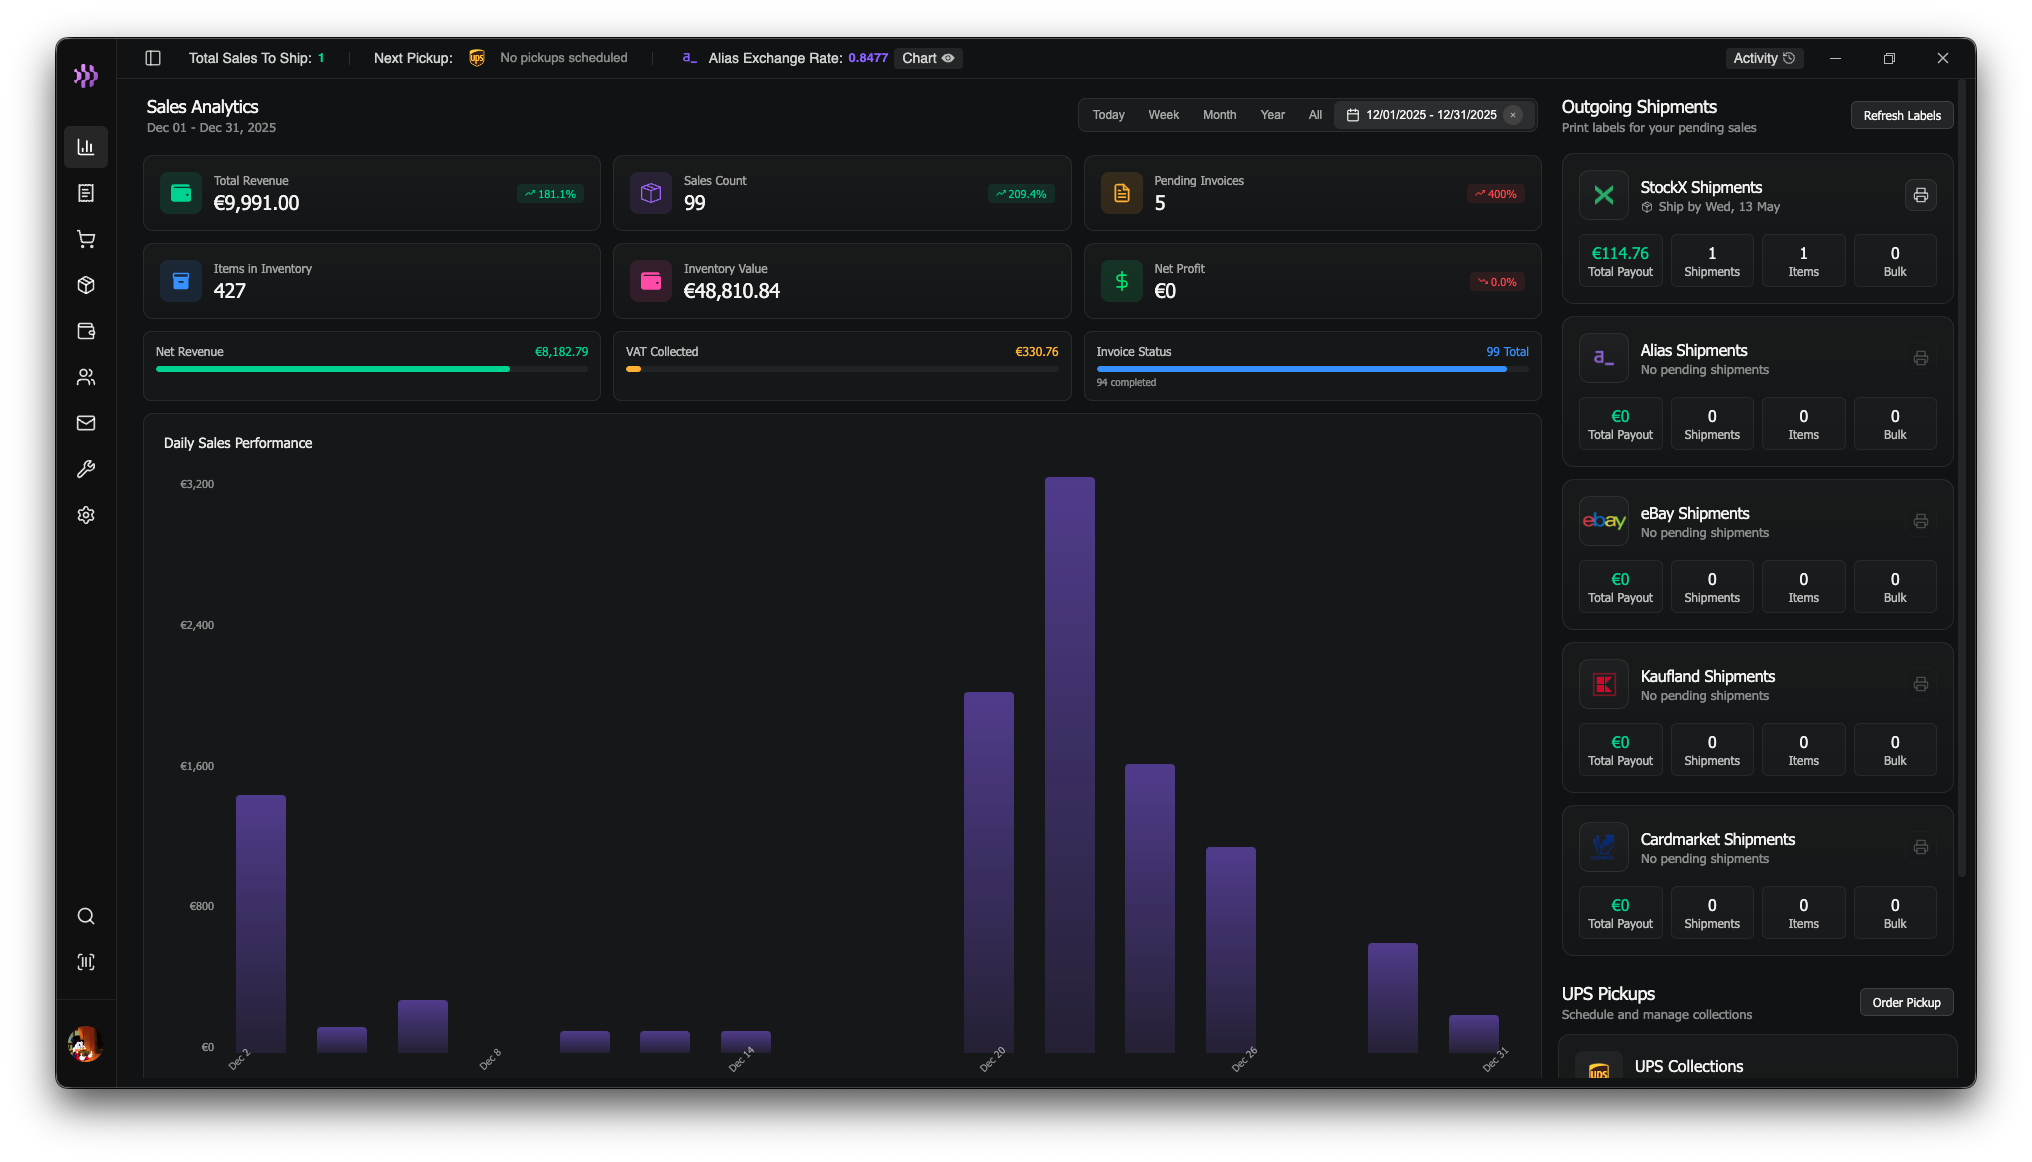Toggle the sidebar panel icon in header

[153, 58]
